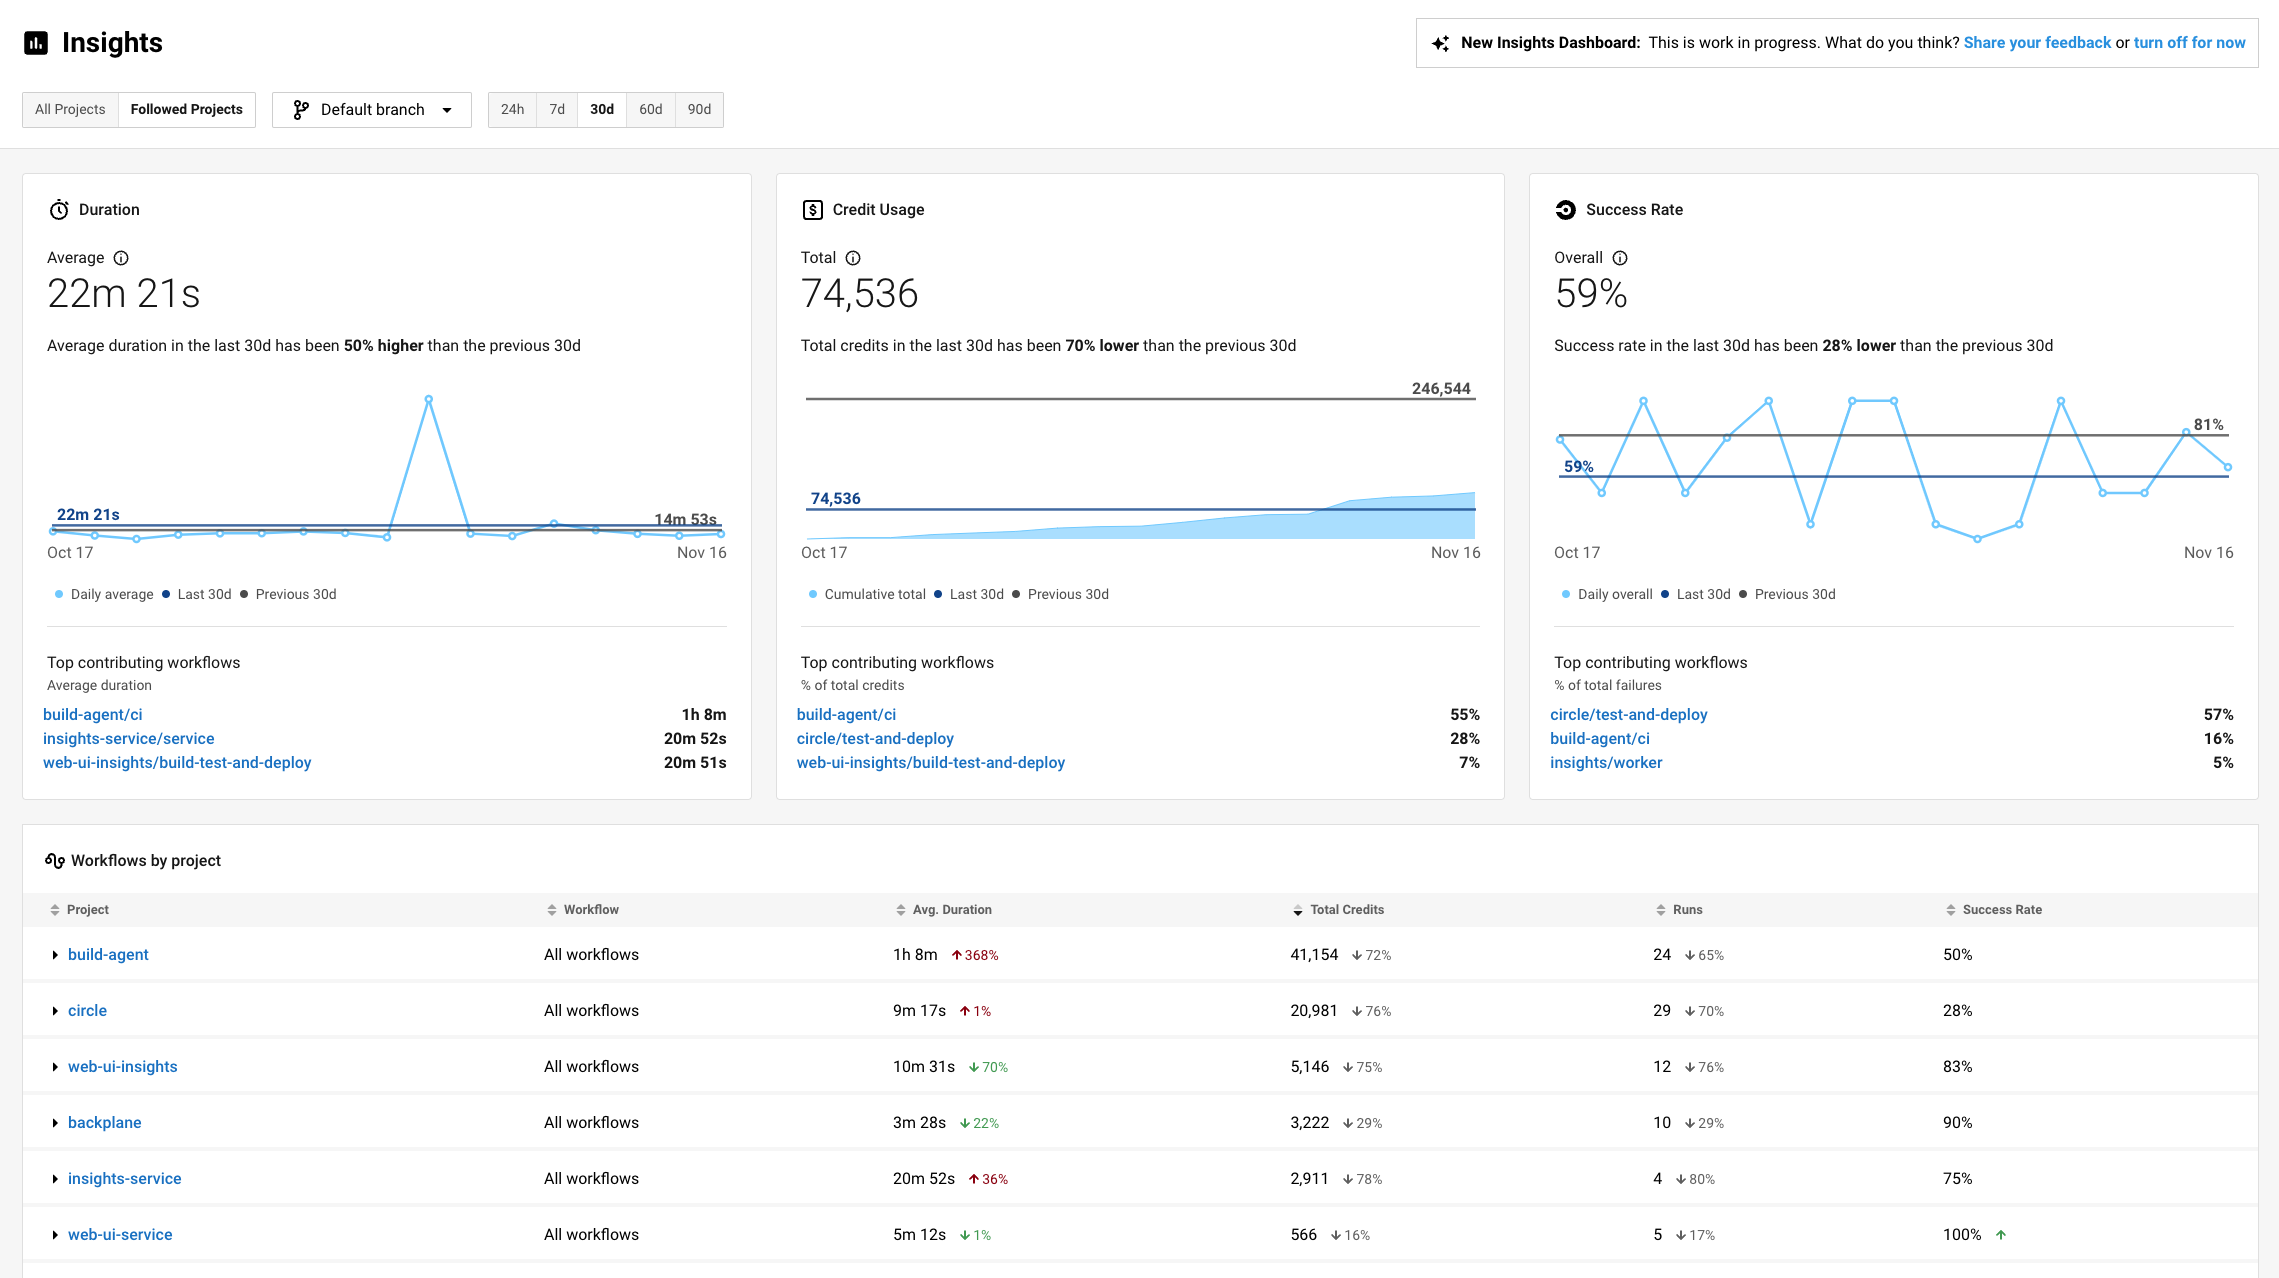Sort the table by Project column
Viewport: 2279px width, 1278px height.
pyautogui.click(x=79, y=910)
